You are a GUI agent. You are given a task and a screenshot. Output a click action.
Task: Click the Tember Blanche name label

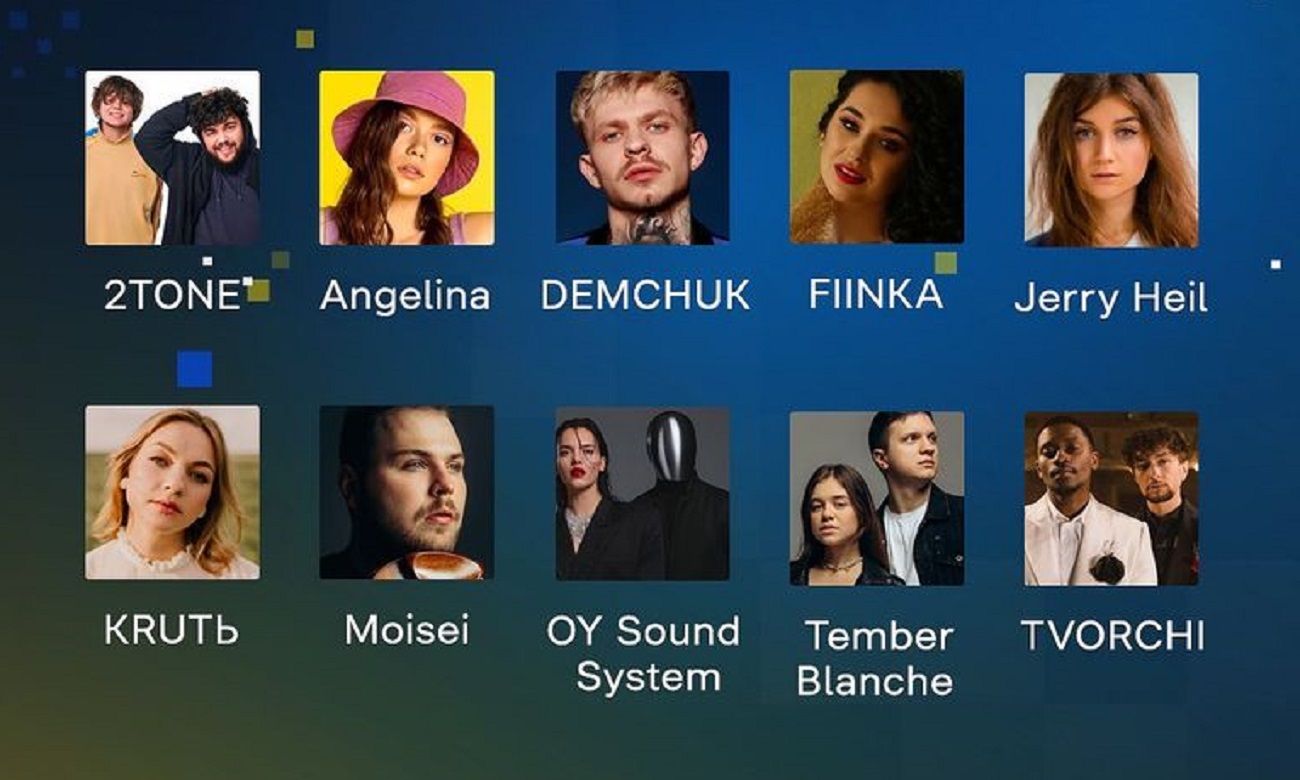875,658
